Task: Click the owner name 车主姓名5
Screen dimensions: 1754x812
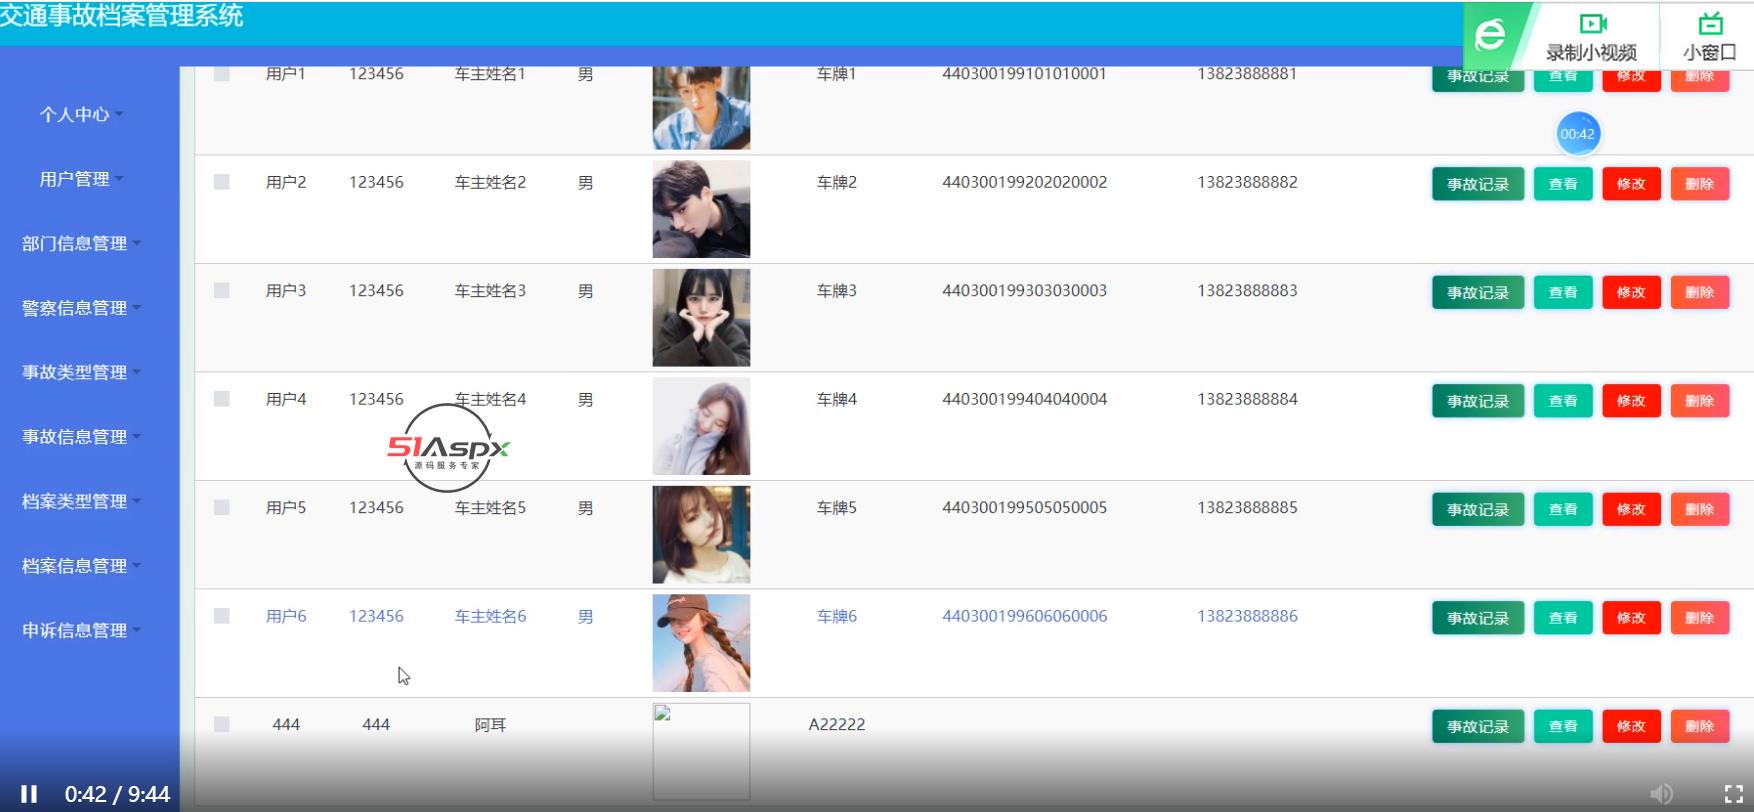Action: tap(490, 507)
